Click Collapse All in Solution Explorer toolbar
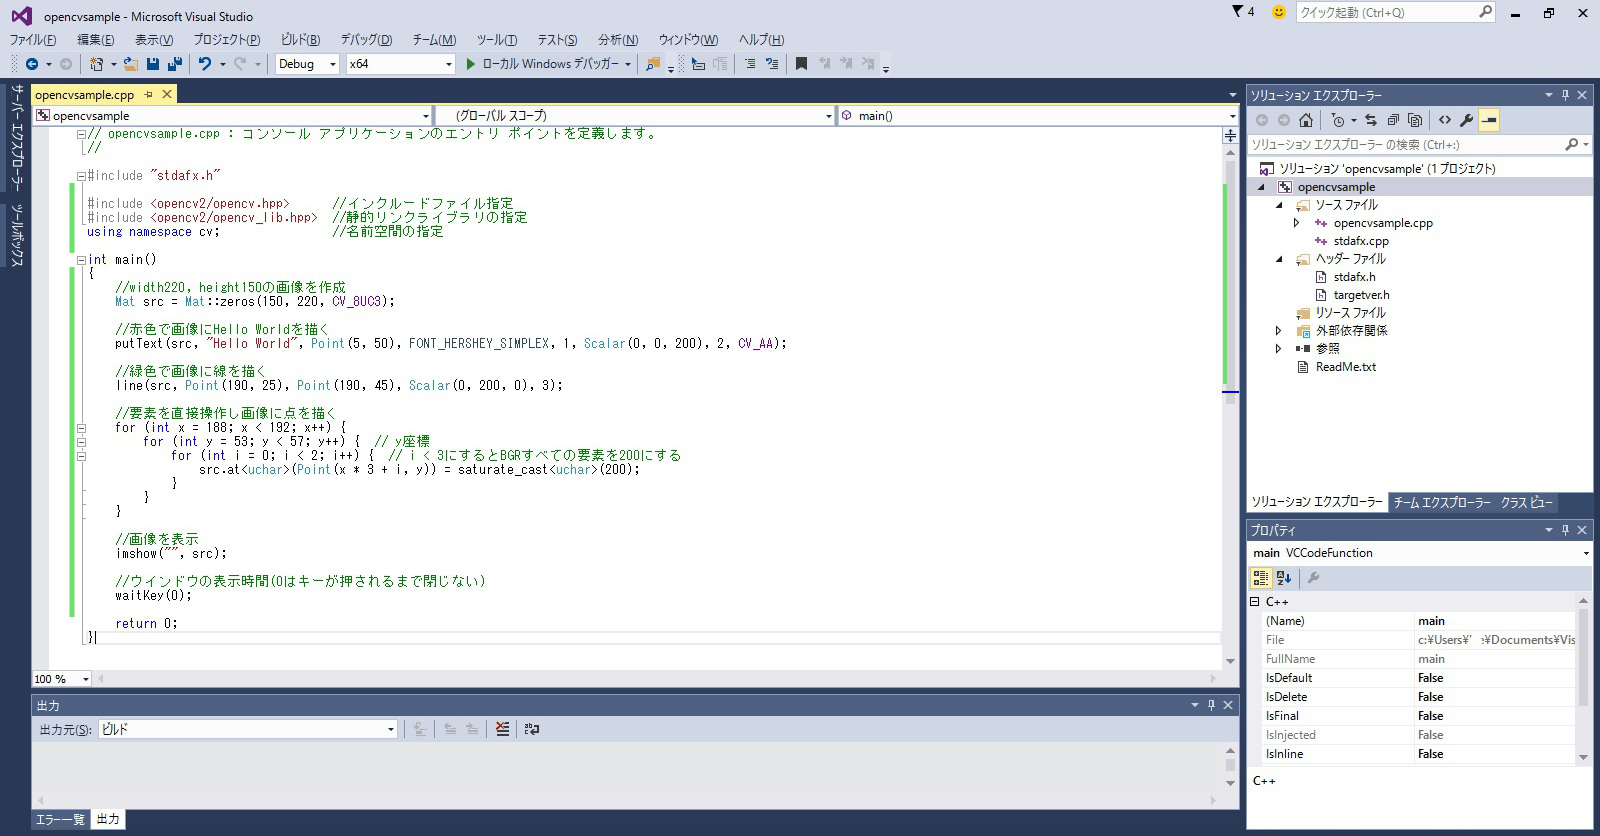Image resolution: width=1600 pixels, height=836 pixels. (x=1393, y=120)
